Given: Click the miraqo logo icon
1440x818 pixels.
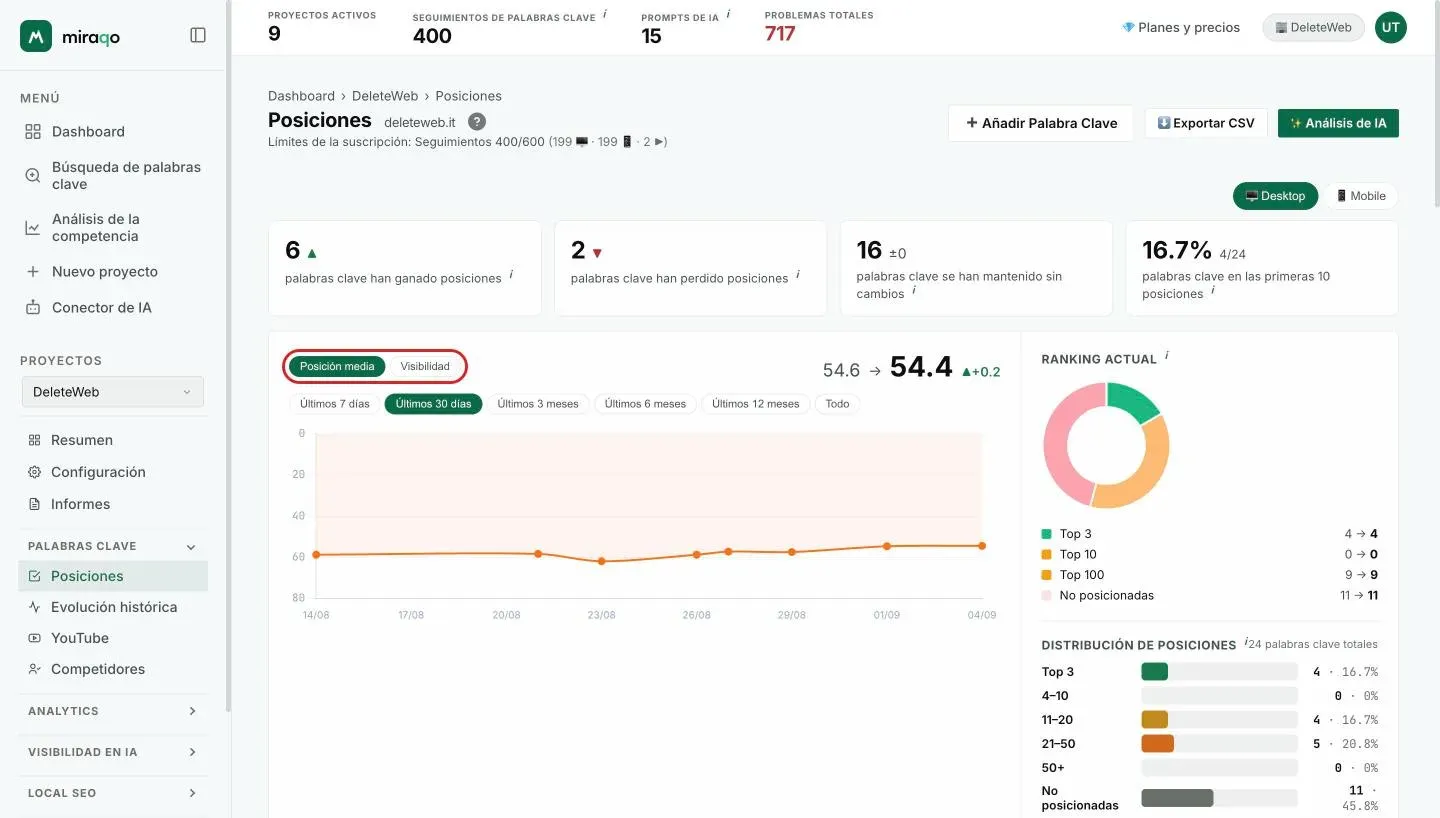Looking at the screenshot, I should (36, 36).
